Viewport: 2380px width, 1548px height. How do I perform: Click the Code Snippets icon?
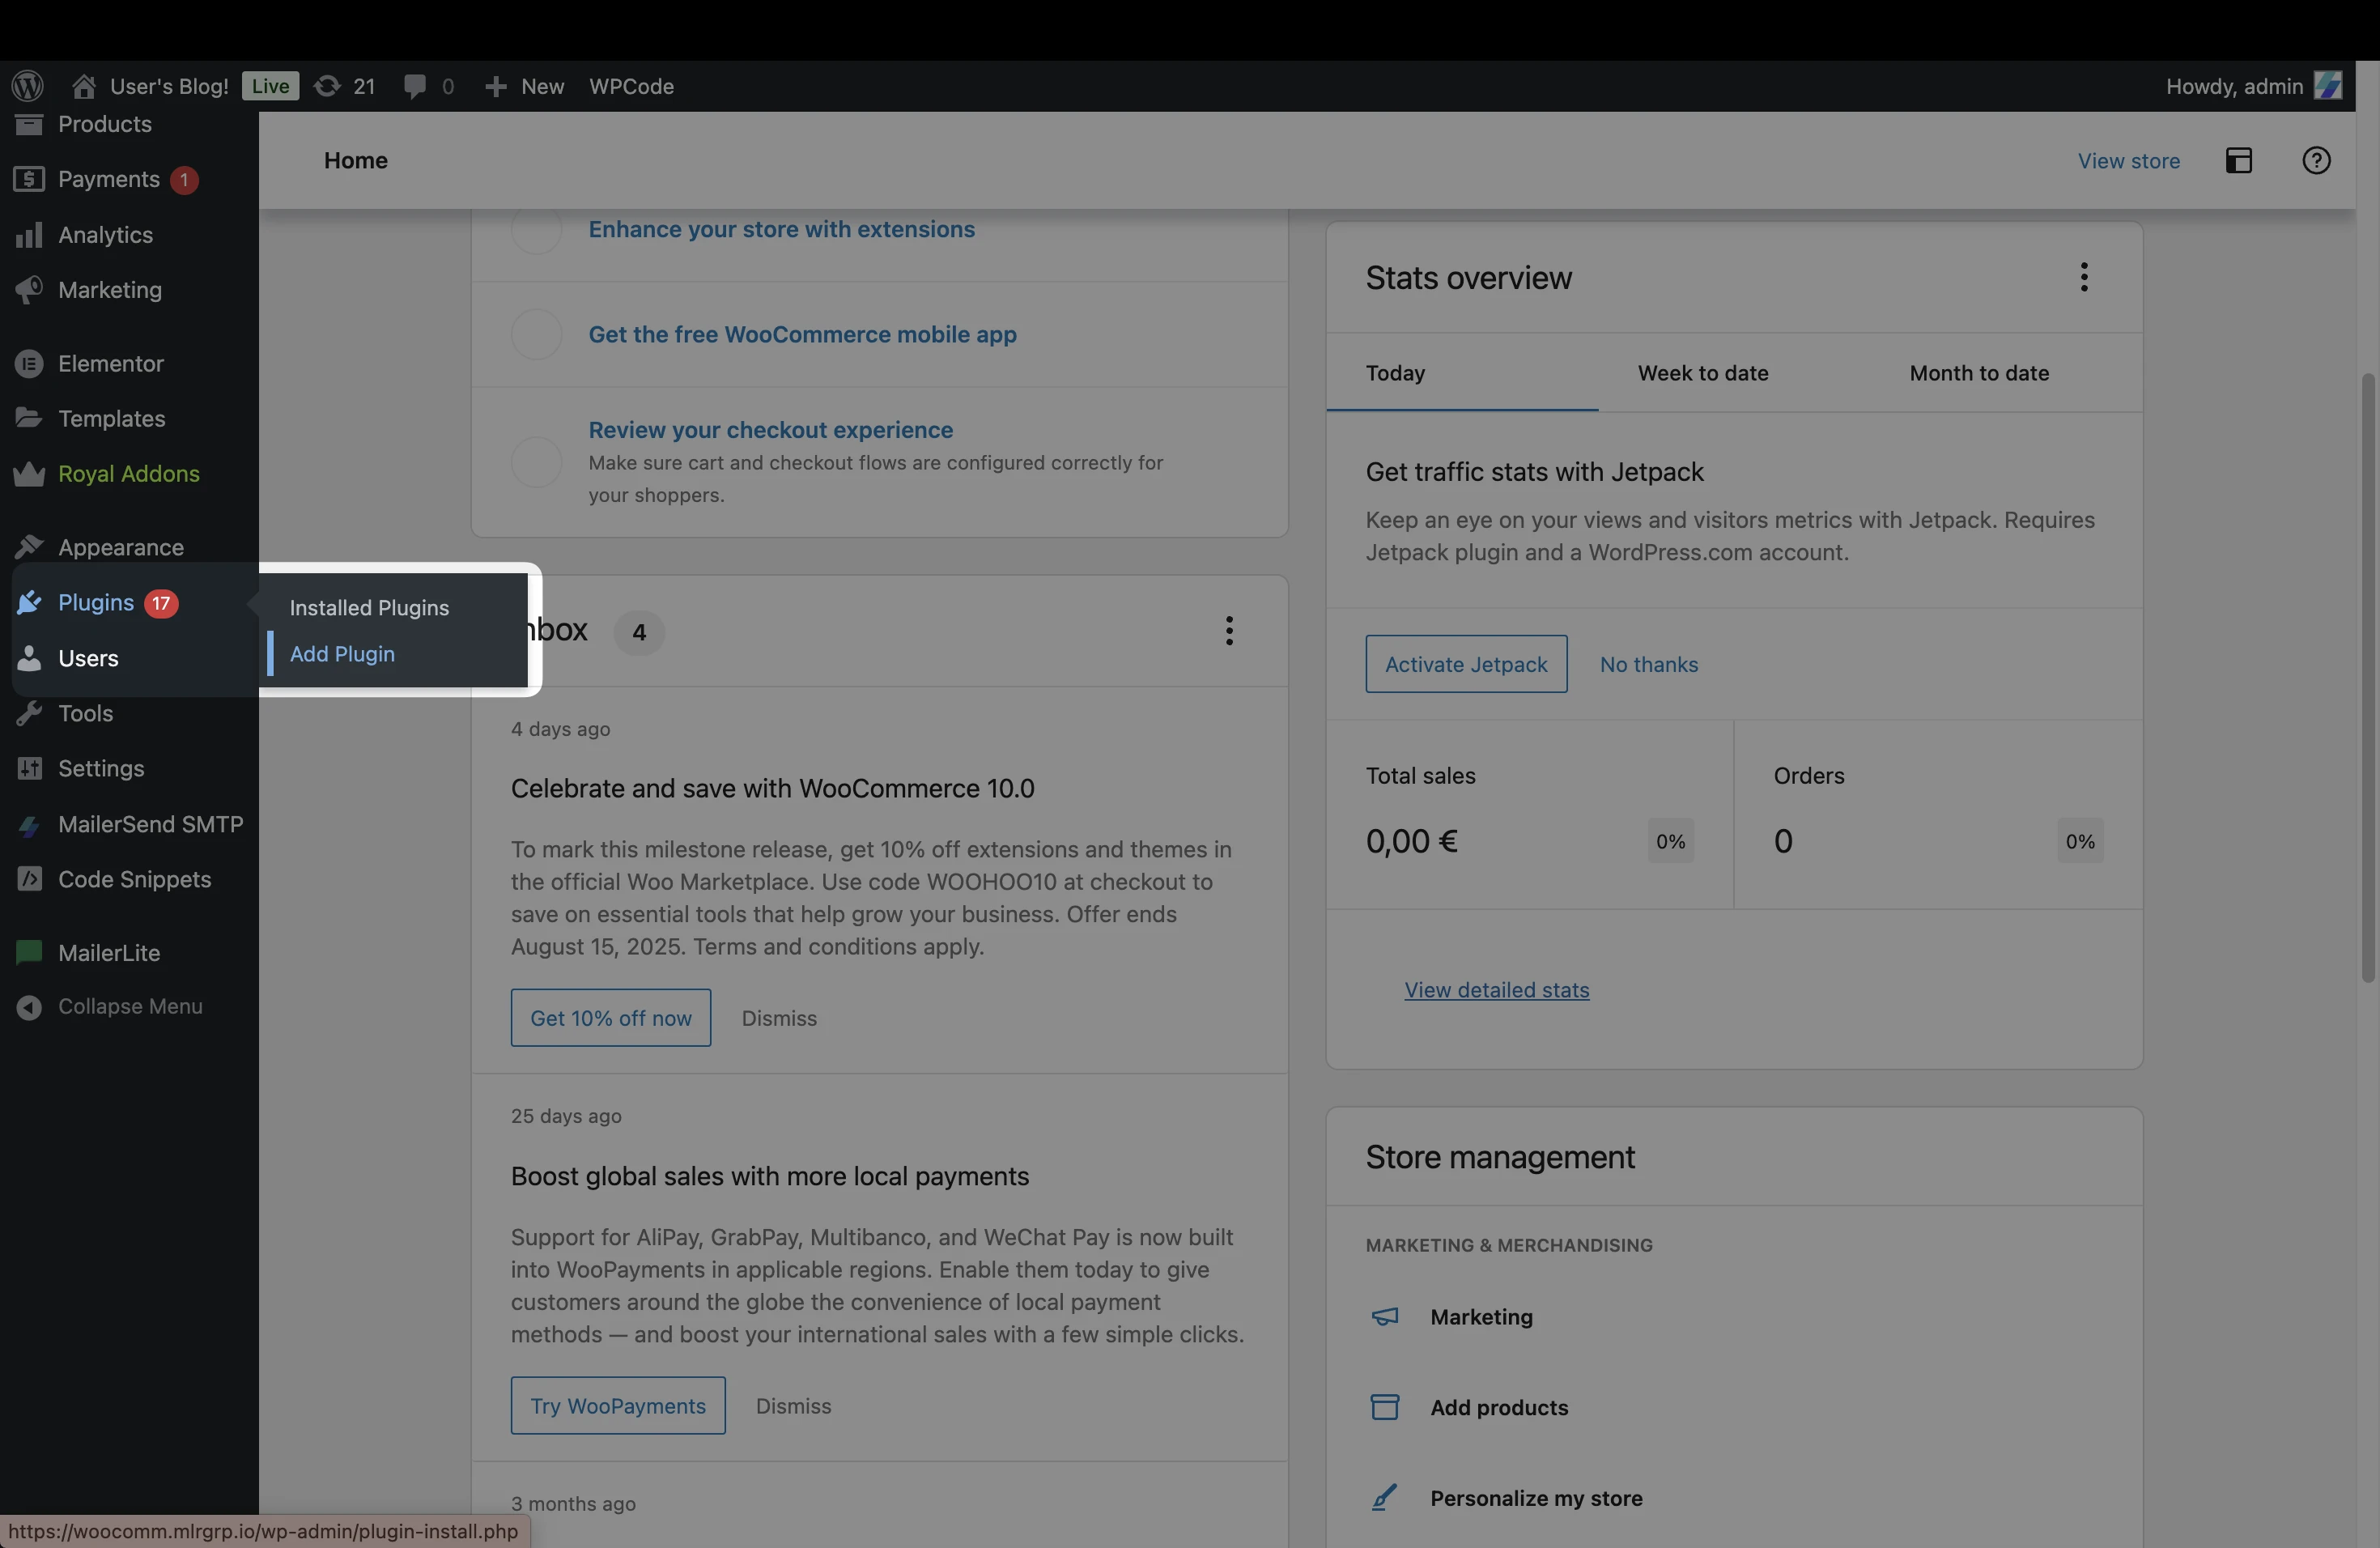click(x=29, y=879)
